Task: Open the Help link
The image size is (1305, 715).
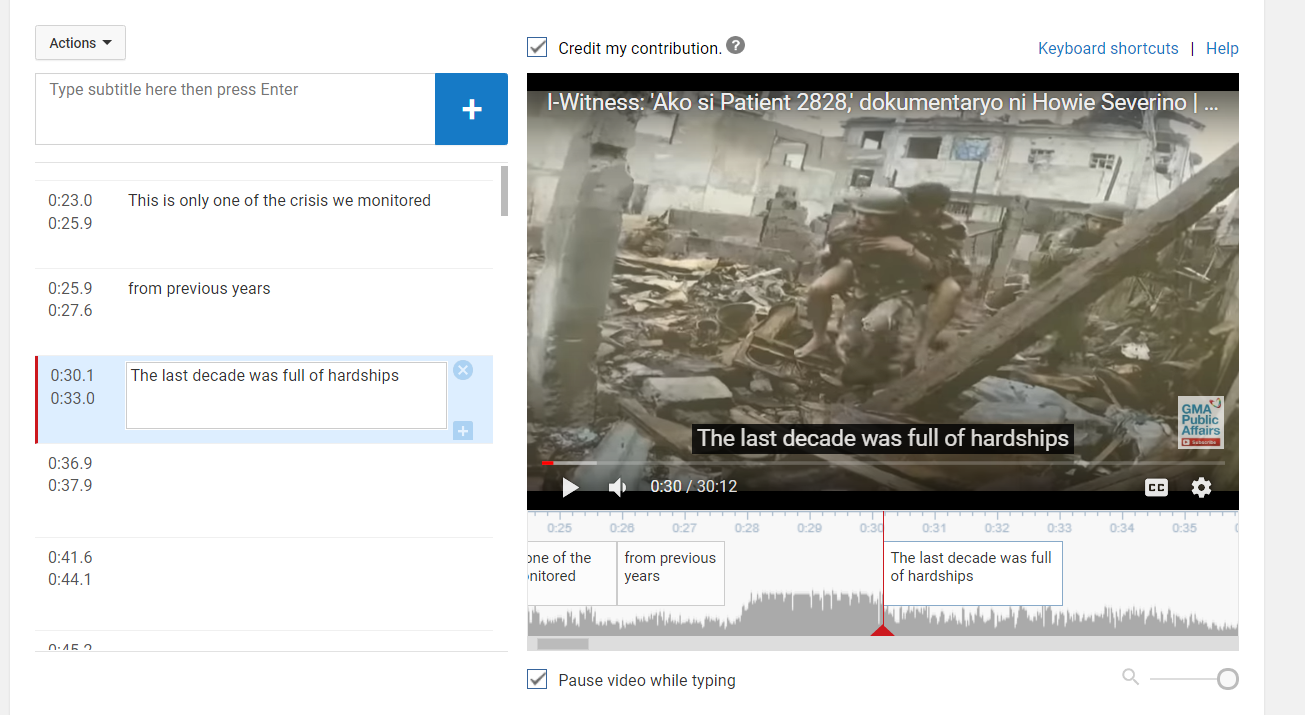Action: pos(1222,48)
